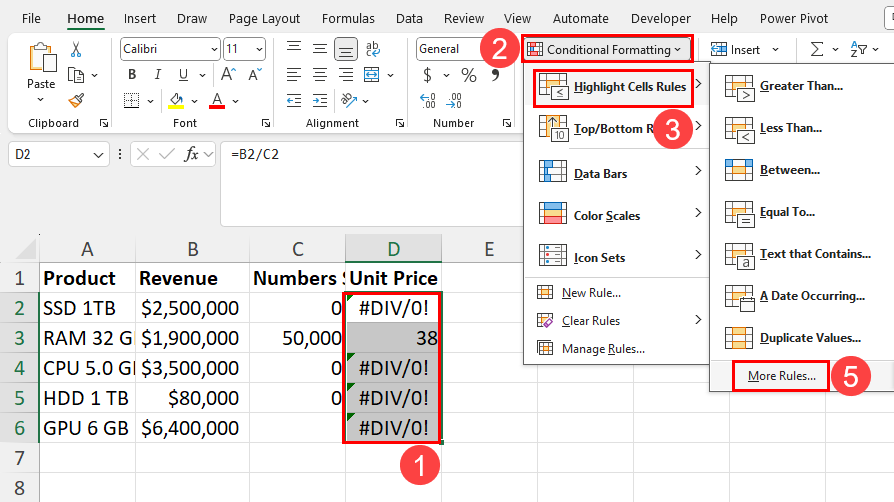
Task: Toggle Bold formatting
Action: [x=132, y=74]
